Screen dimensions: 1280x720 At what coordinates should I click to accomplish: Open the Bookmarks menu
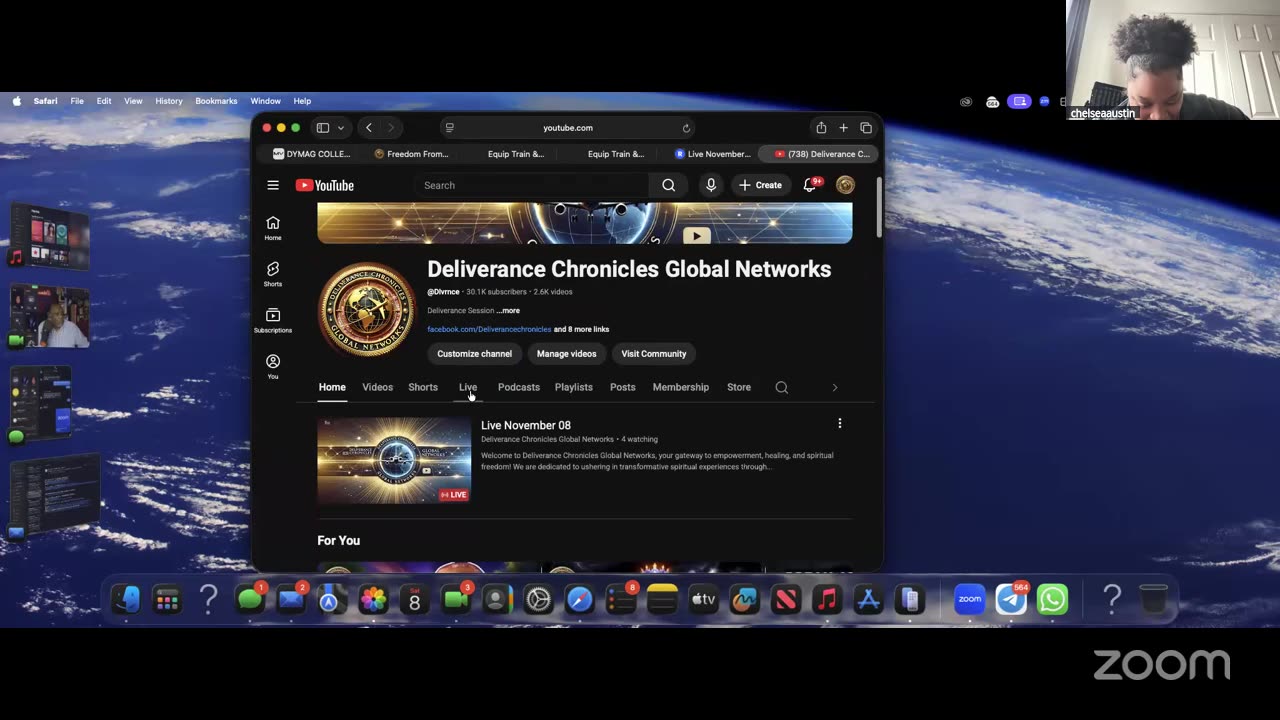click(x=216, y=101)
